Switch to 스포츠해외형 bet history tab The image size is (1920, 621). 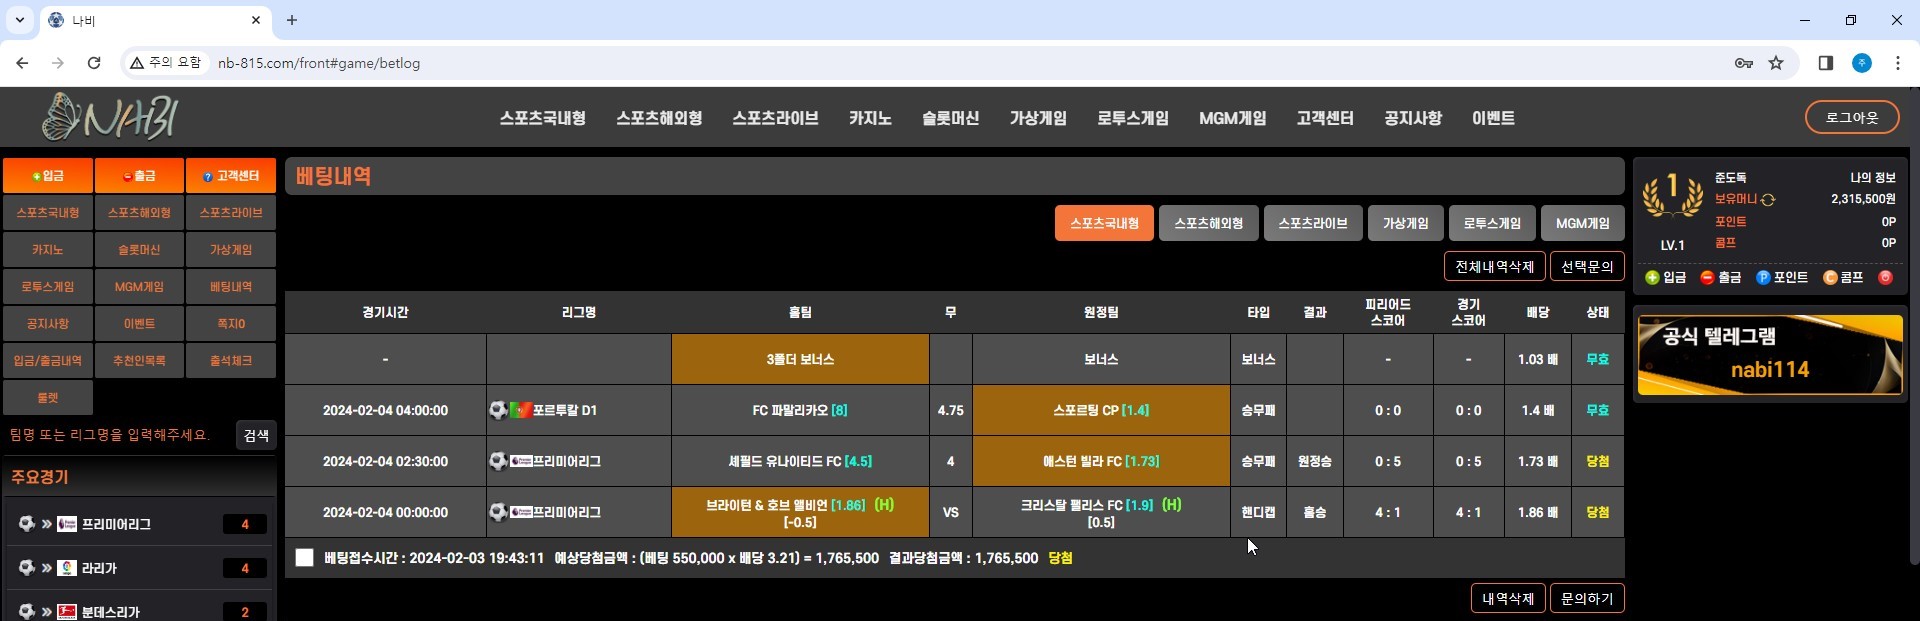[1208, 223]
